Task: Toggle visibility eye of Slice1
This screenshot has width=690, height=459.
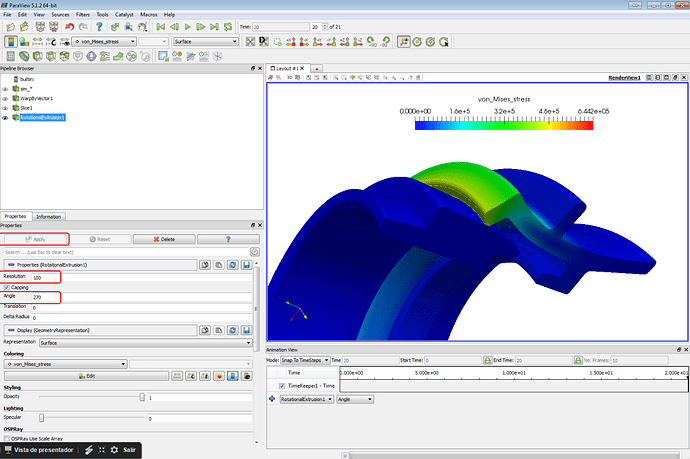Action: (6, 107)
